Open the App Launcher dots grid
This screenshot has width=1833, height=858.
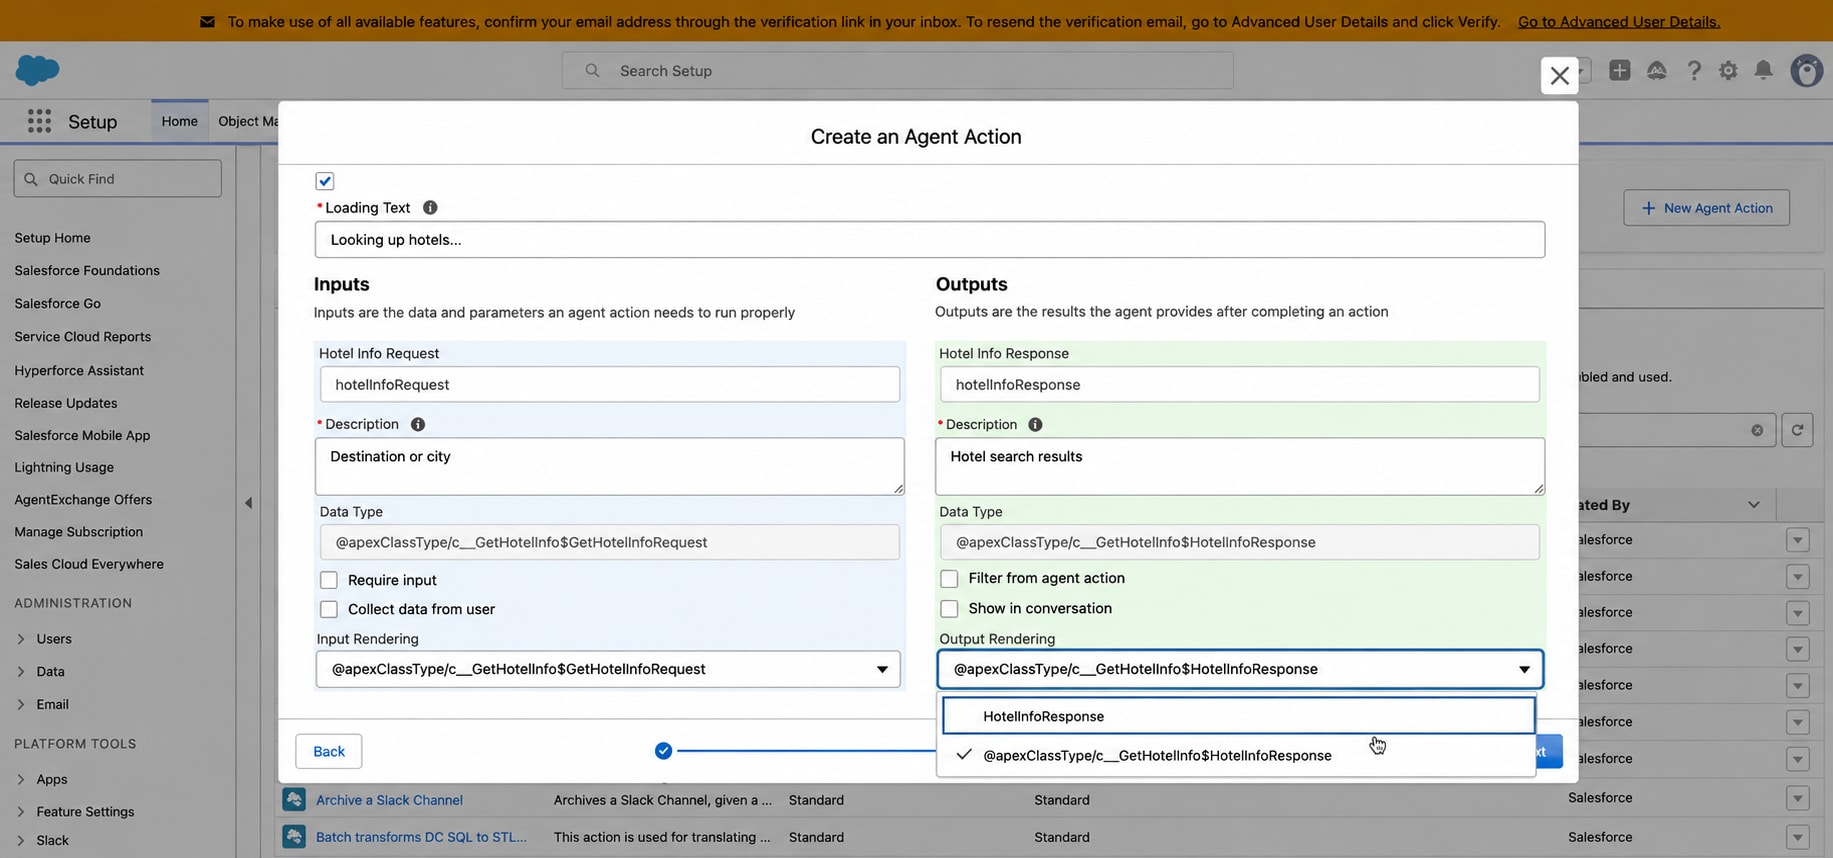tap(39, 121)
